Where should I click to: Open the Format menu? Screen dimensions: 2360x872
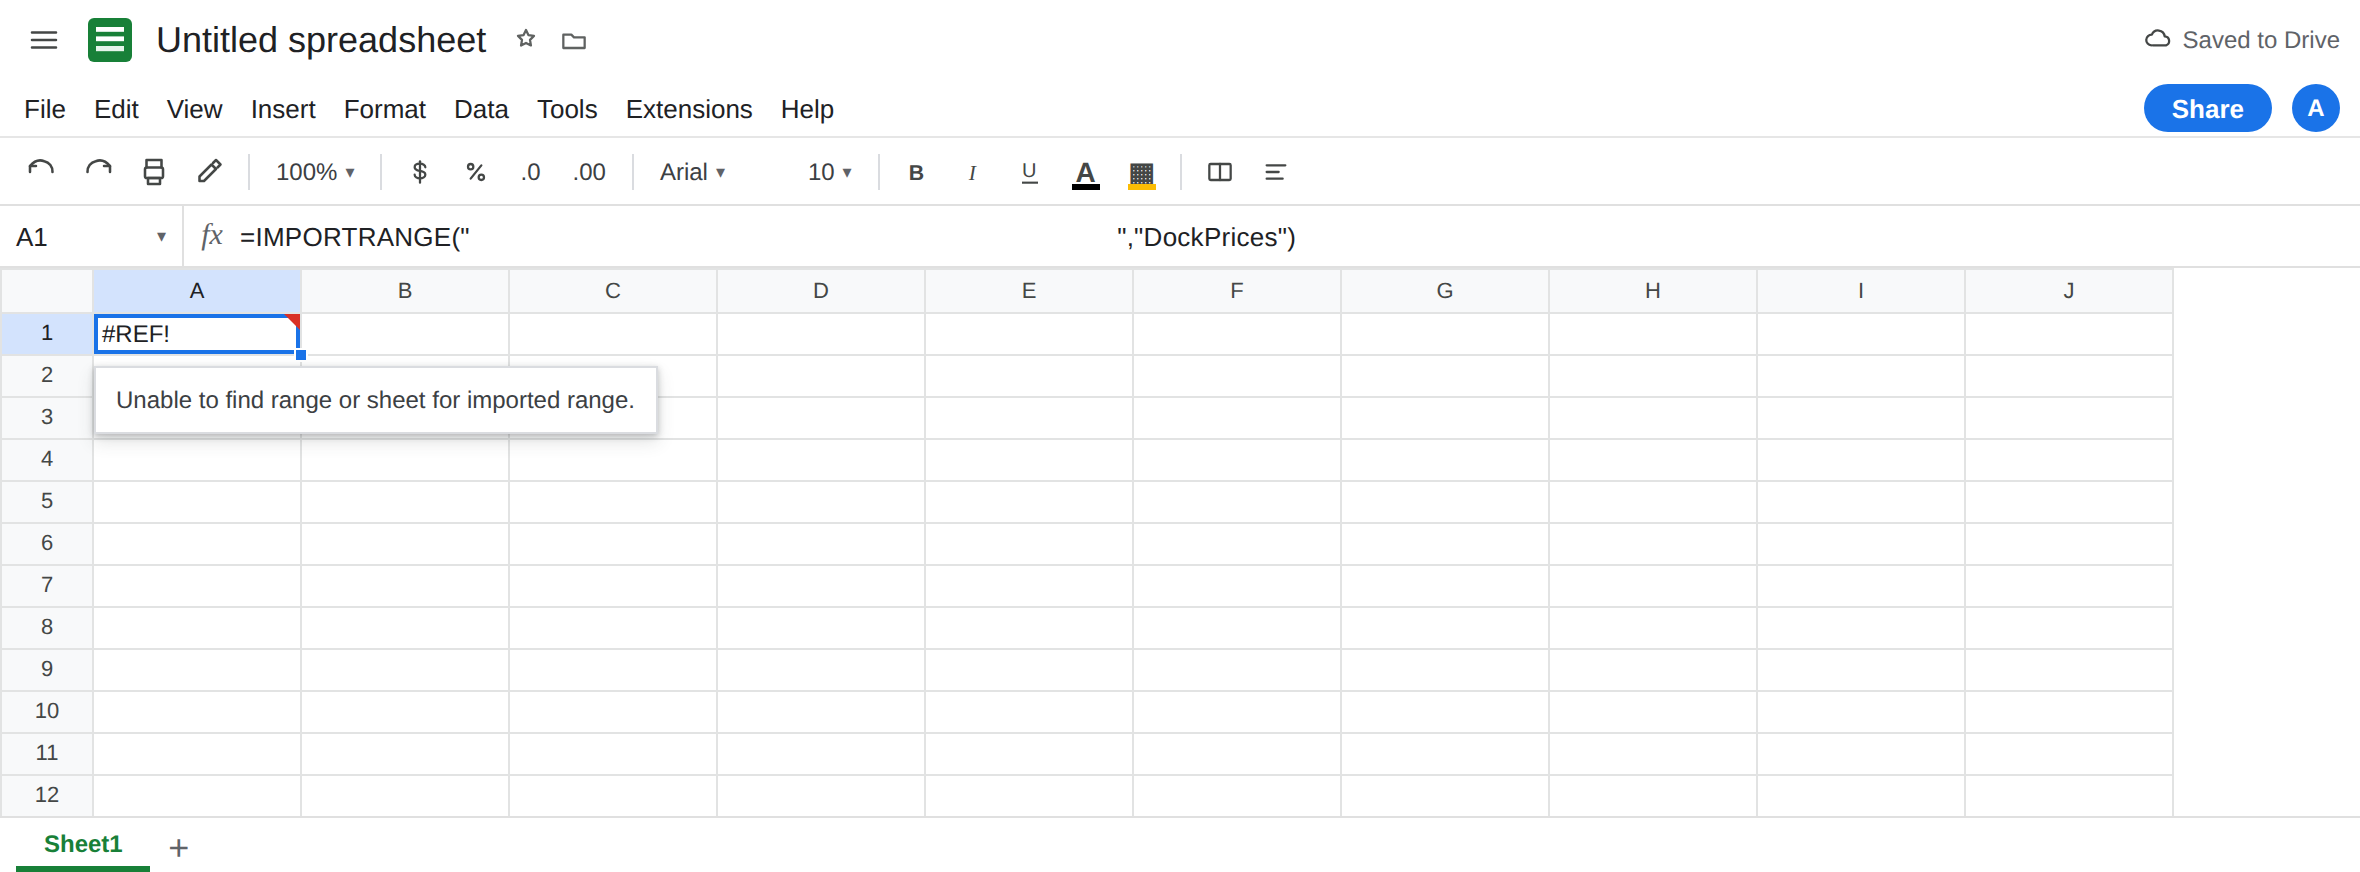pyautogui.click(x=385, y=109)
